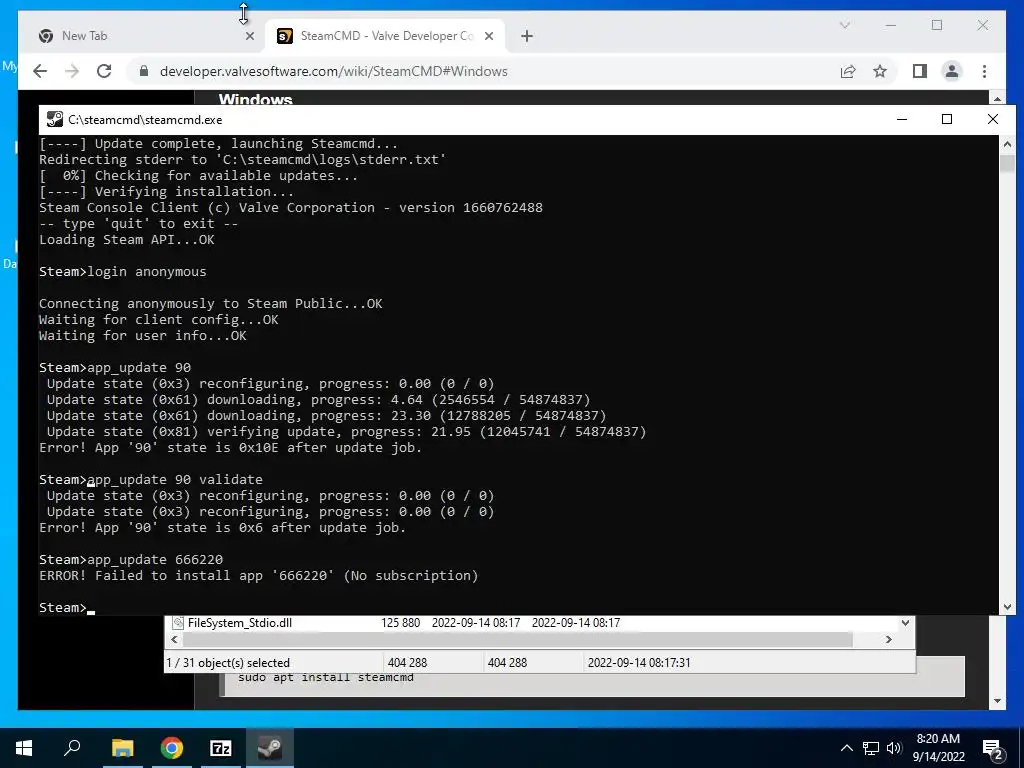The width and height of the screenshot is (1024, 768).
Task: Reload the Valve developer page
Action: (104, 71)
